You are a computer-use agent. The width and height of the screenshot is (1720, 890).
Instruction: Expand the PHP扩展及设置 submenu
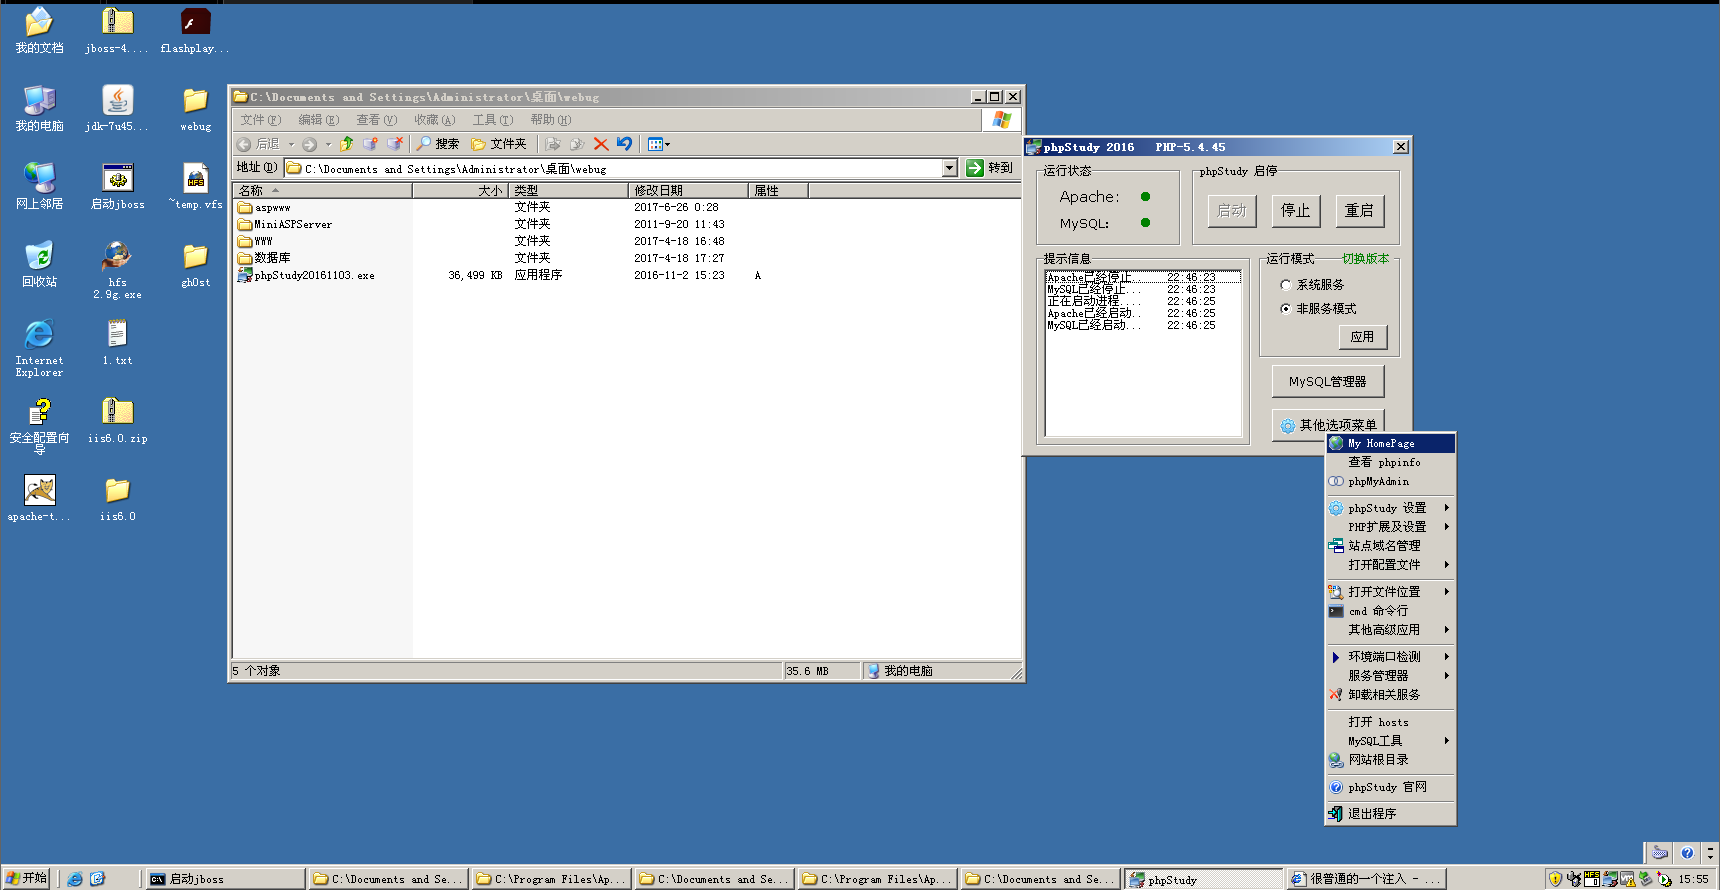(x=1391, y=527)
